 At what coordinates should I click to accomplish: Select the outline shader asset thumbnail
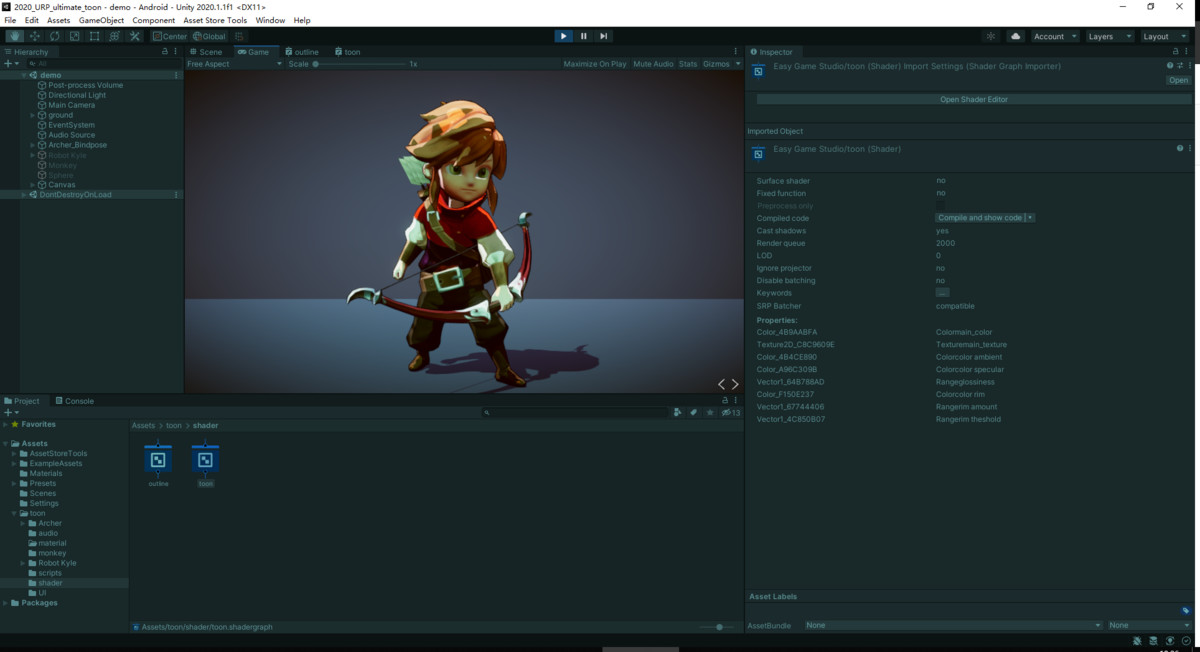click(x=158, y=460)
